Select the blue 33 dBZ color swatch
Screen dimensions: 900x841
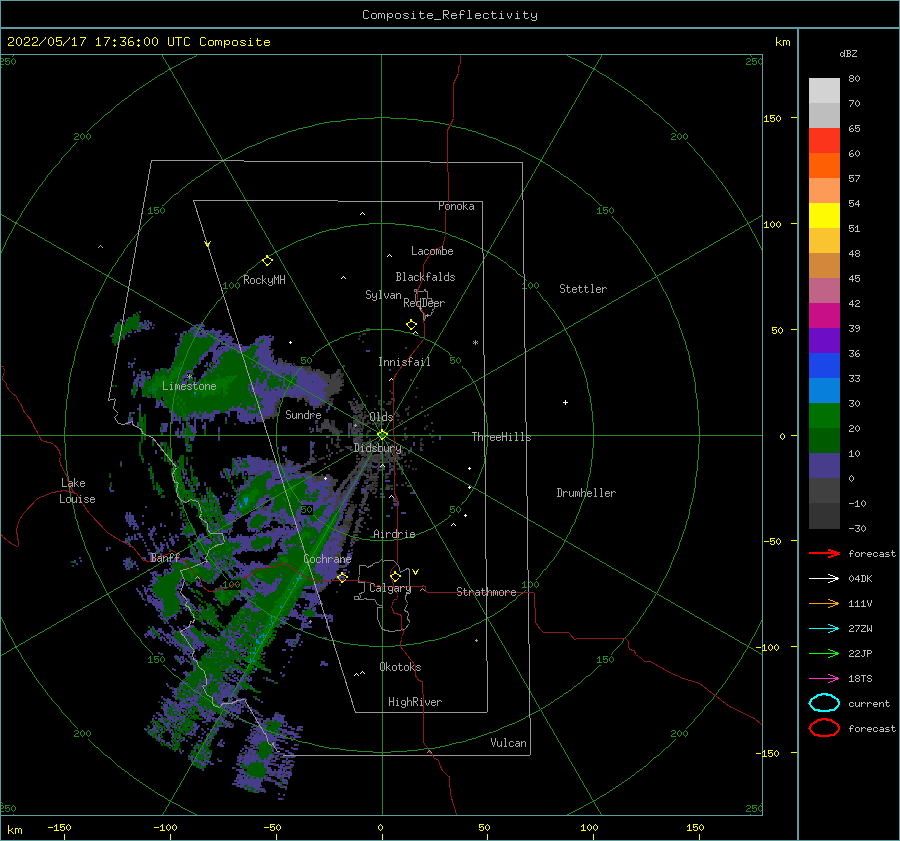824,366
